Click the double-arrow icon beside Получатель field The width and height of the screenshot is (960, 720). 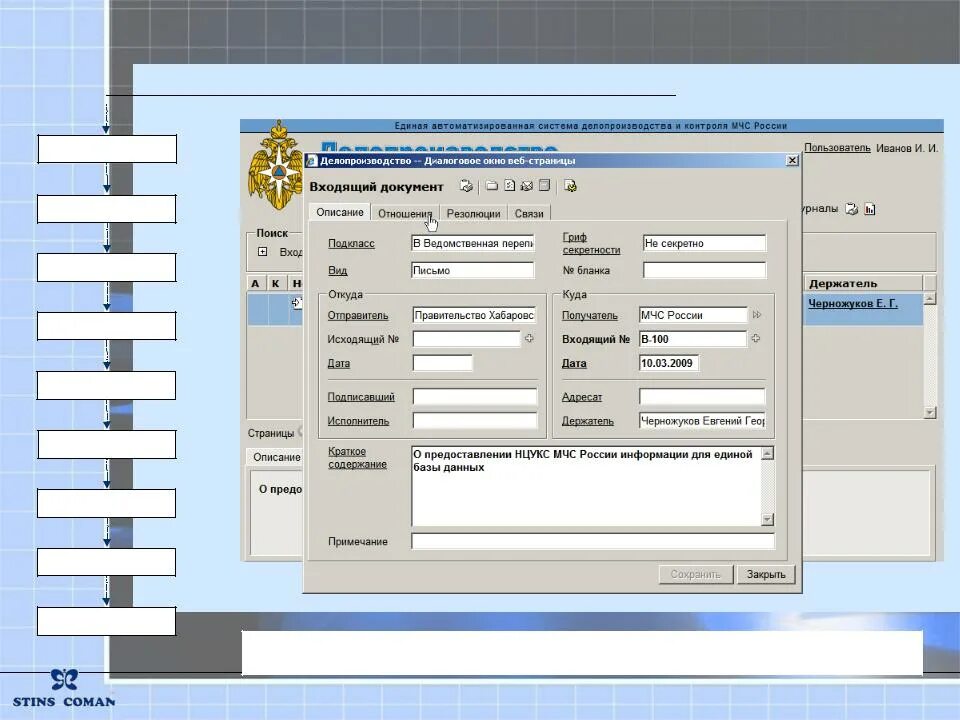point(757,315)
